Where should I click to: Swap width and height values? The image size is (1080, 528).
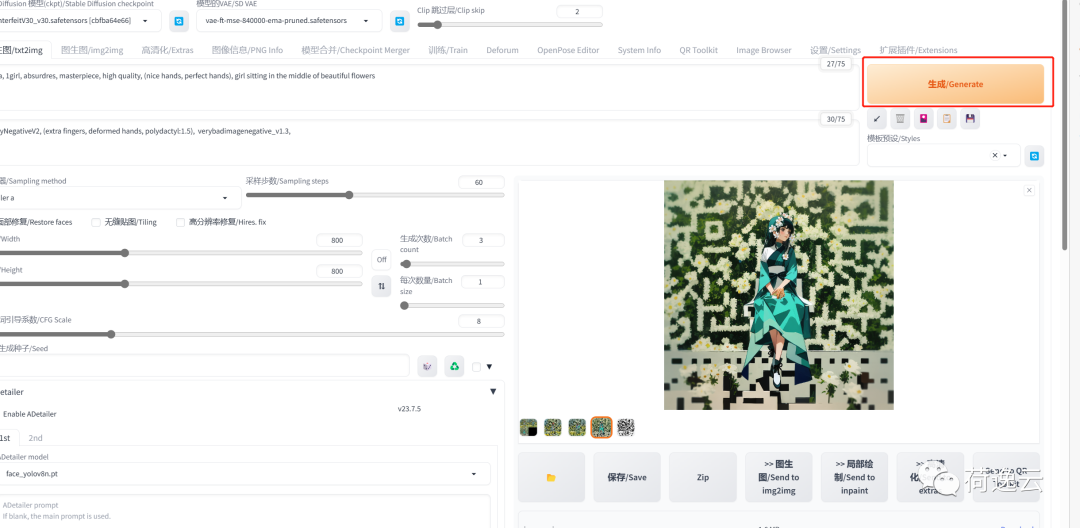381,286
